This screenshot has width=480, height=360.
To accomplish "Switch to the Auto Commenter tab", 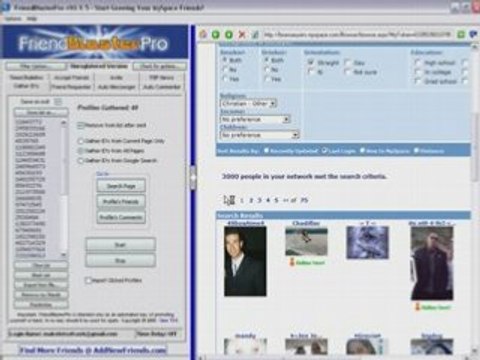I will click(162, 87).
